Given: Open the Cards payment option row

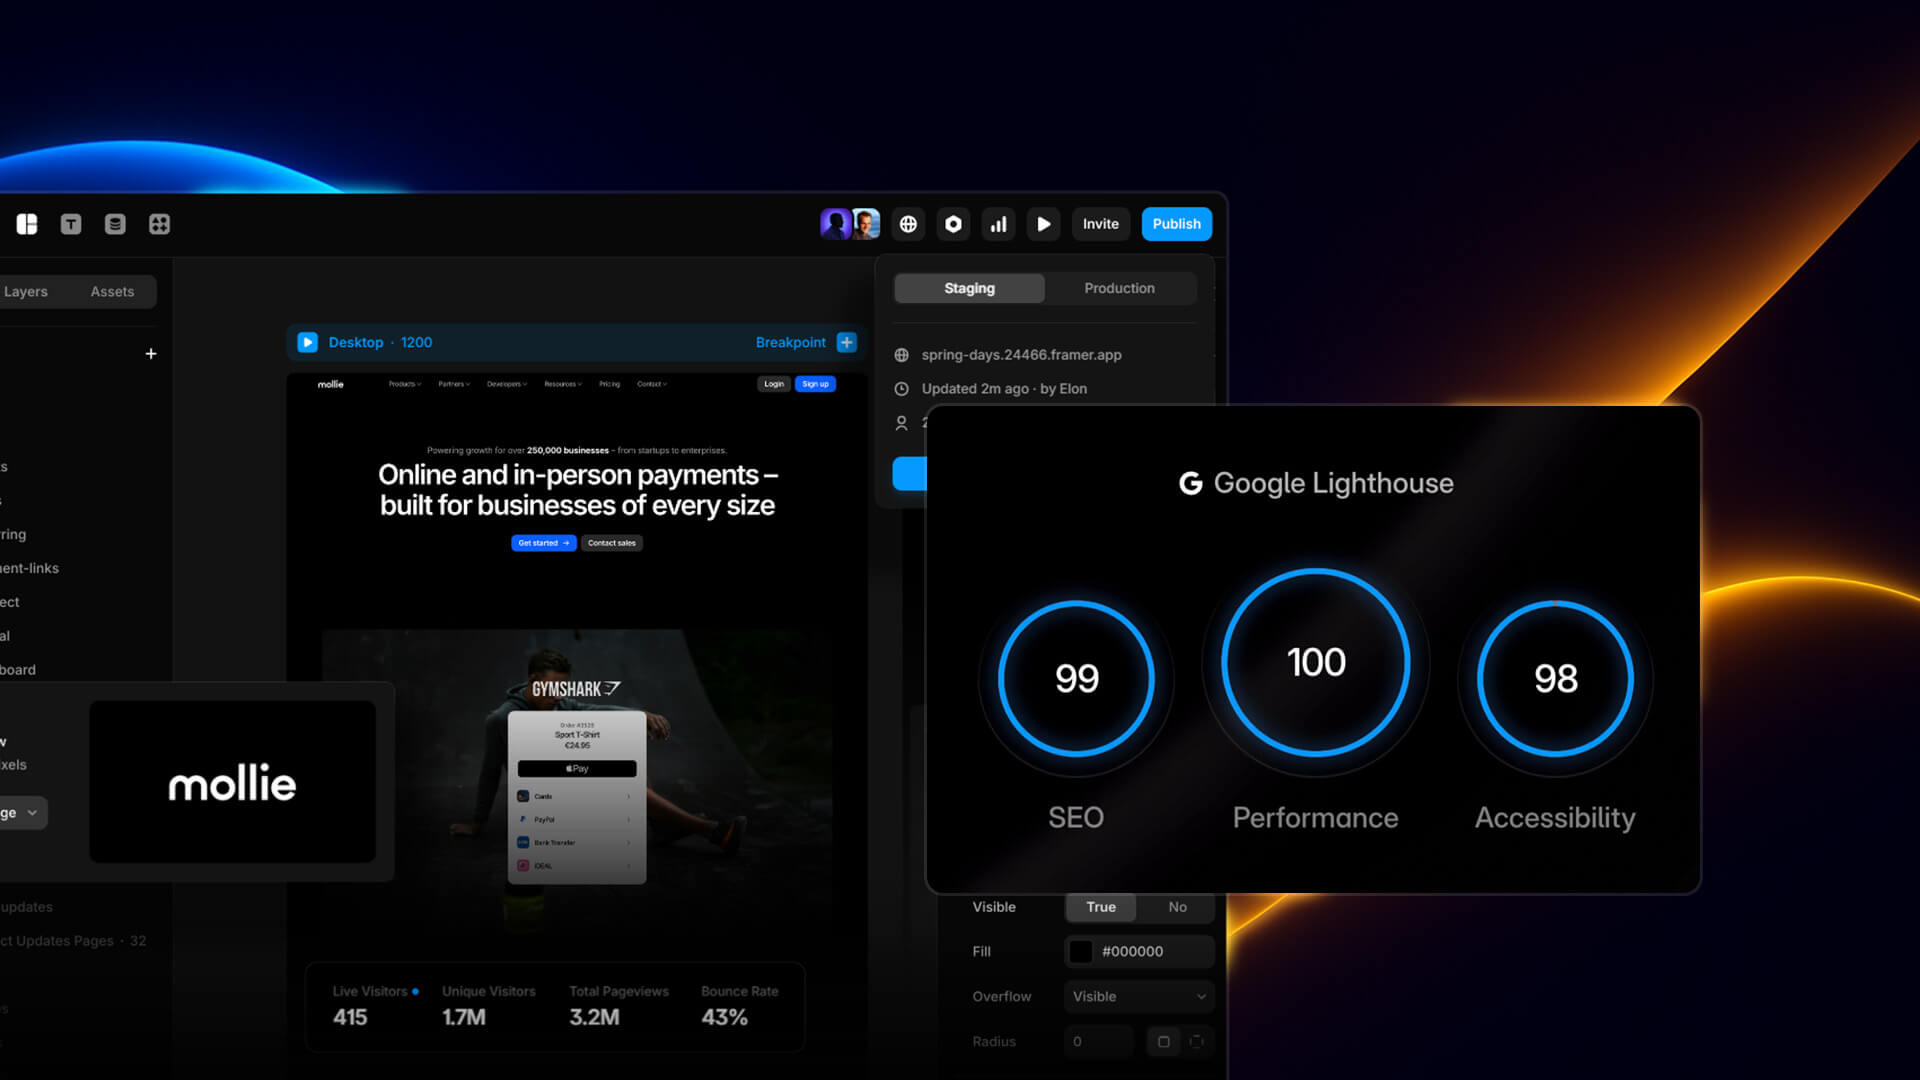Looking at the screenshot, I should (x=576, y=796).
